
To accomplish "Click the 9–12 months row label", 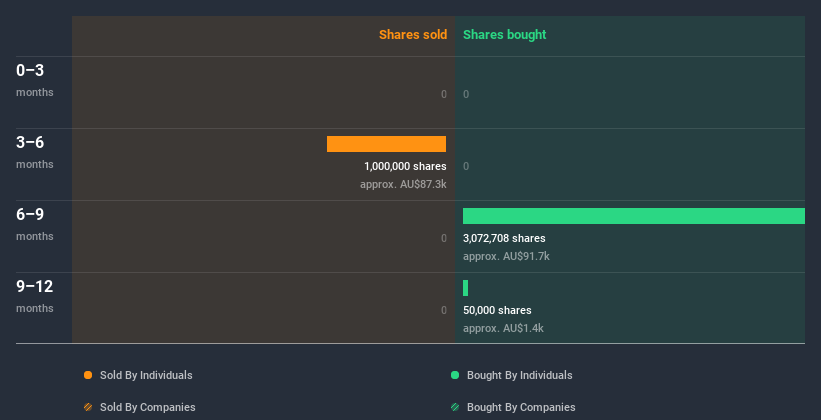I will coord(35,286).
